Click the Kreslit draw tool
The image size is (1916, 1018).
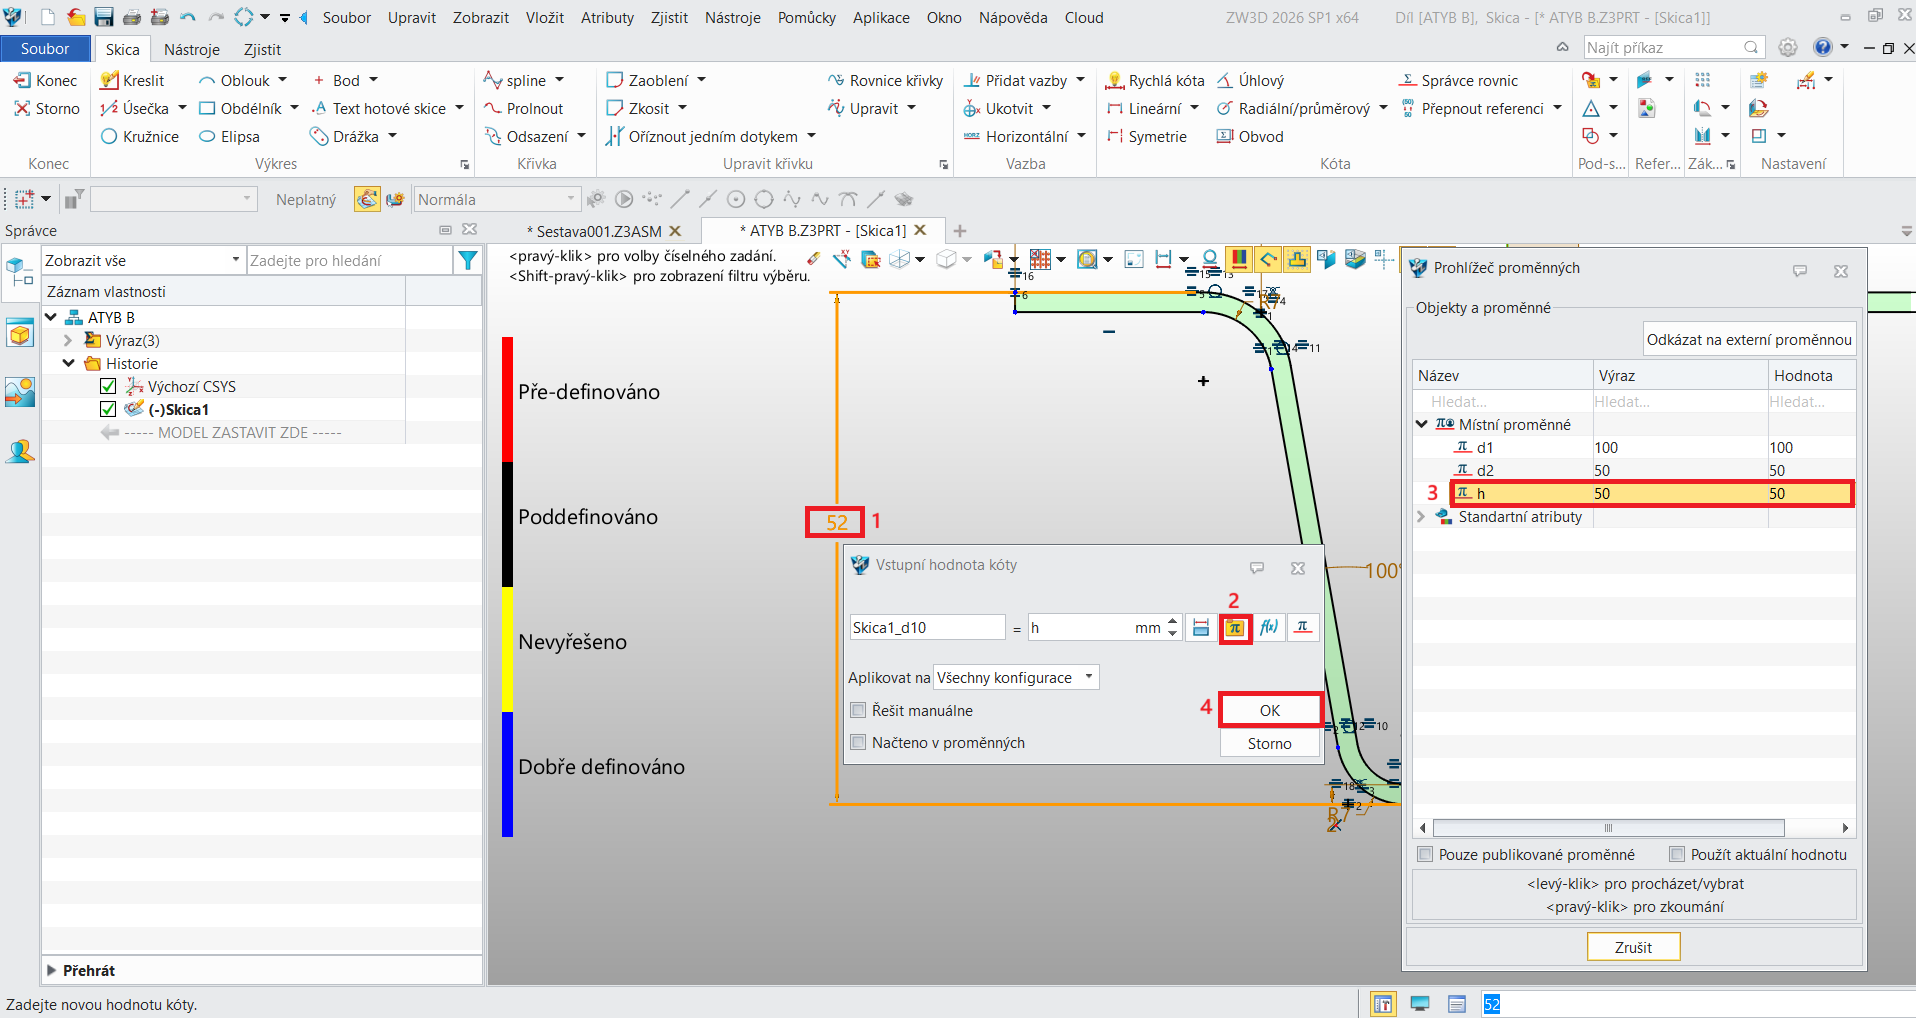pos(132,80)
